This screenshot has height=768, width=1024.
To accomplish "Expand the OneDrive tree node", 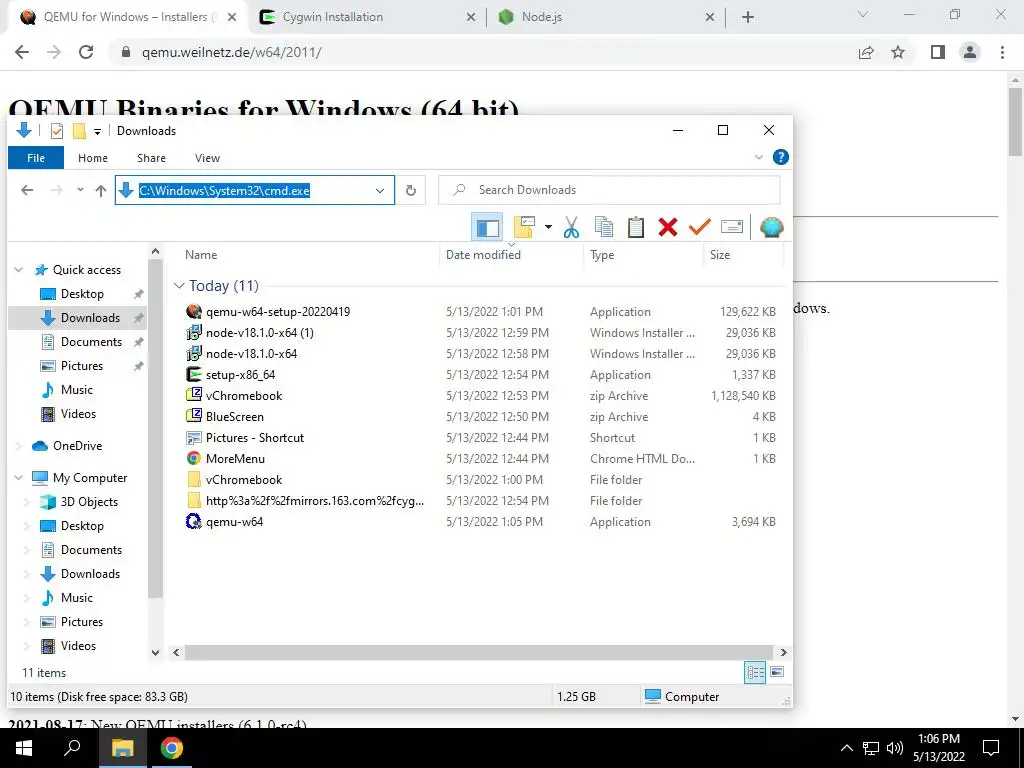I will click(19, 446).
